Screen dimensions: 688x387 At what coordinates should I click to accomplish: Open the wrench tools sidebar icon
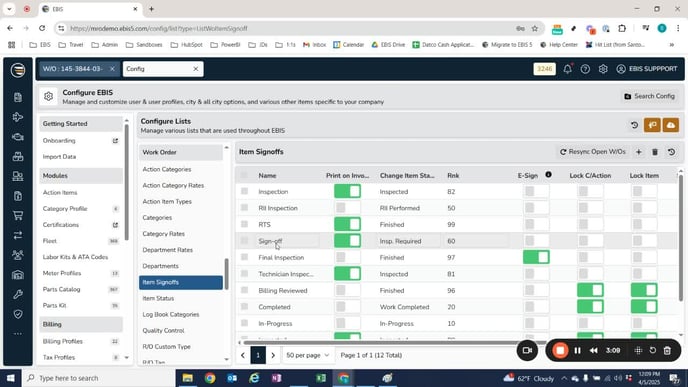[x=18, y=294]
